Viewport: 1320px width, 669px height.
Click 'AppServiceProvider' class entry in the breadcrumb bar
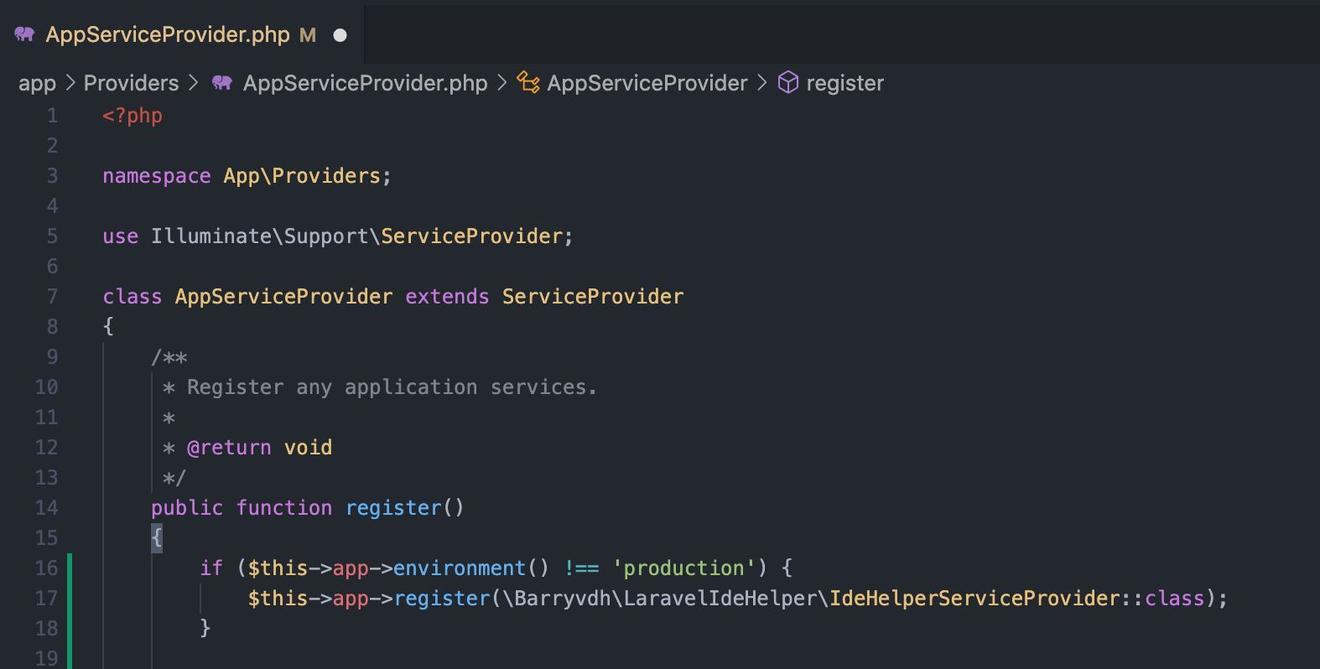[646, 82]
